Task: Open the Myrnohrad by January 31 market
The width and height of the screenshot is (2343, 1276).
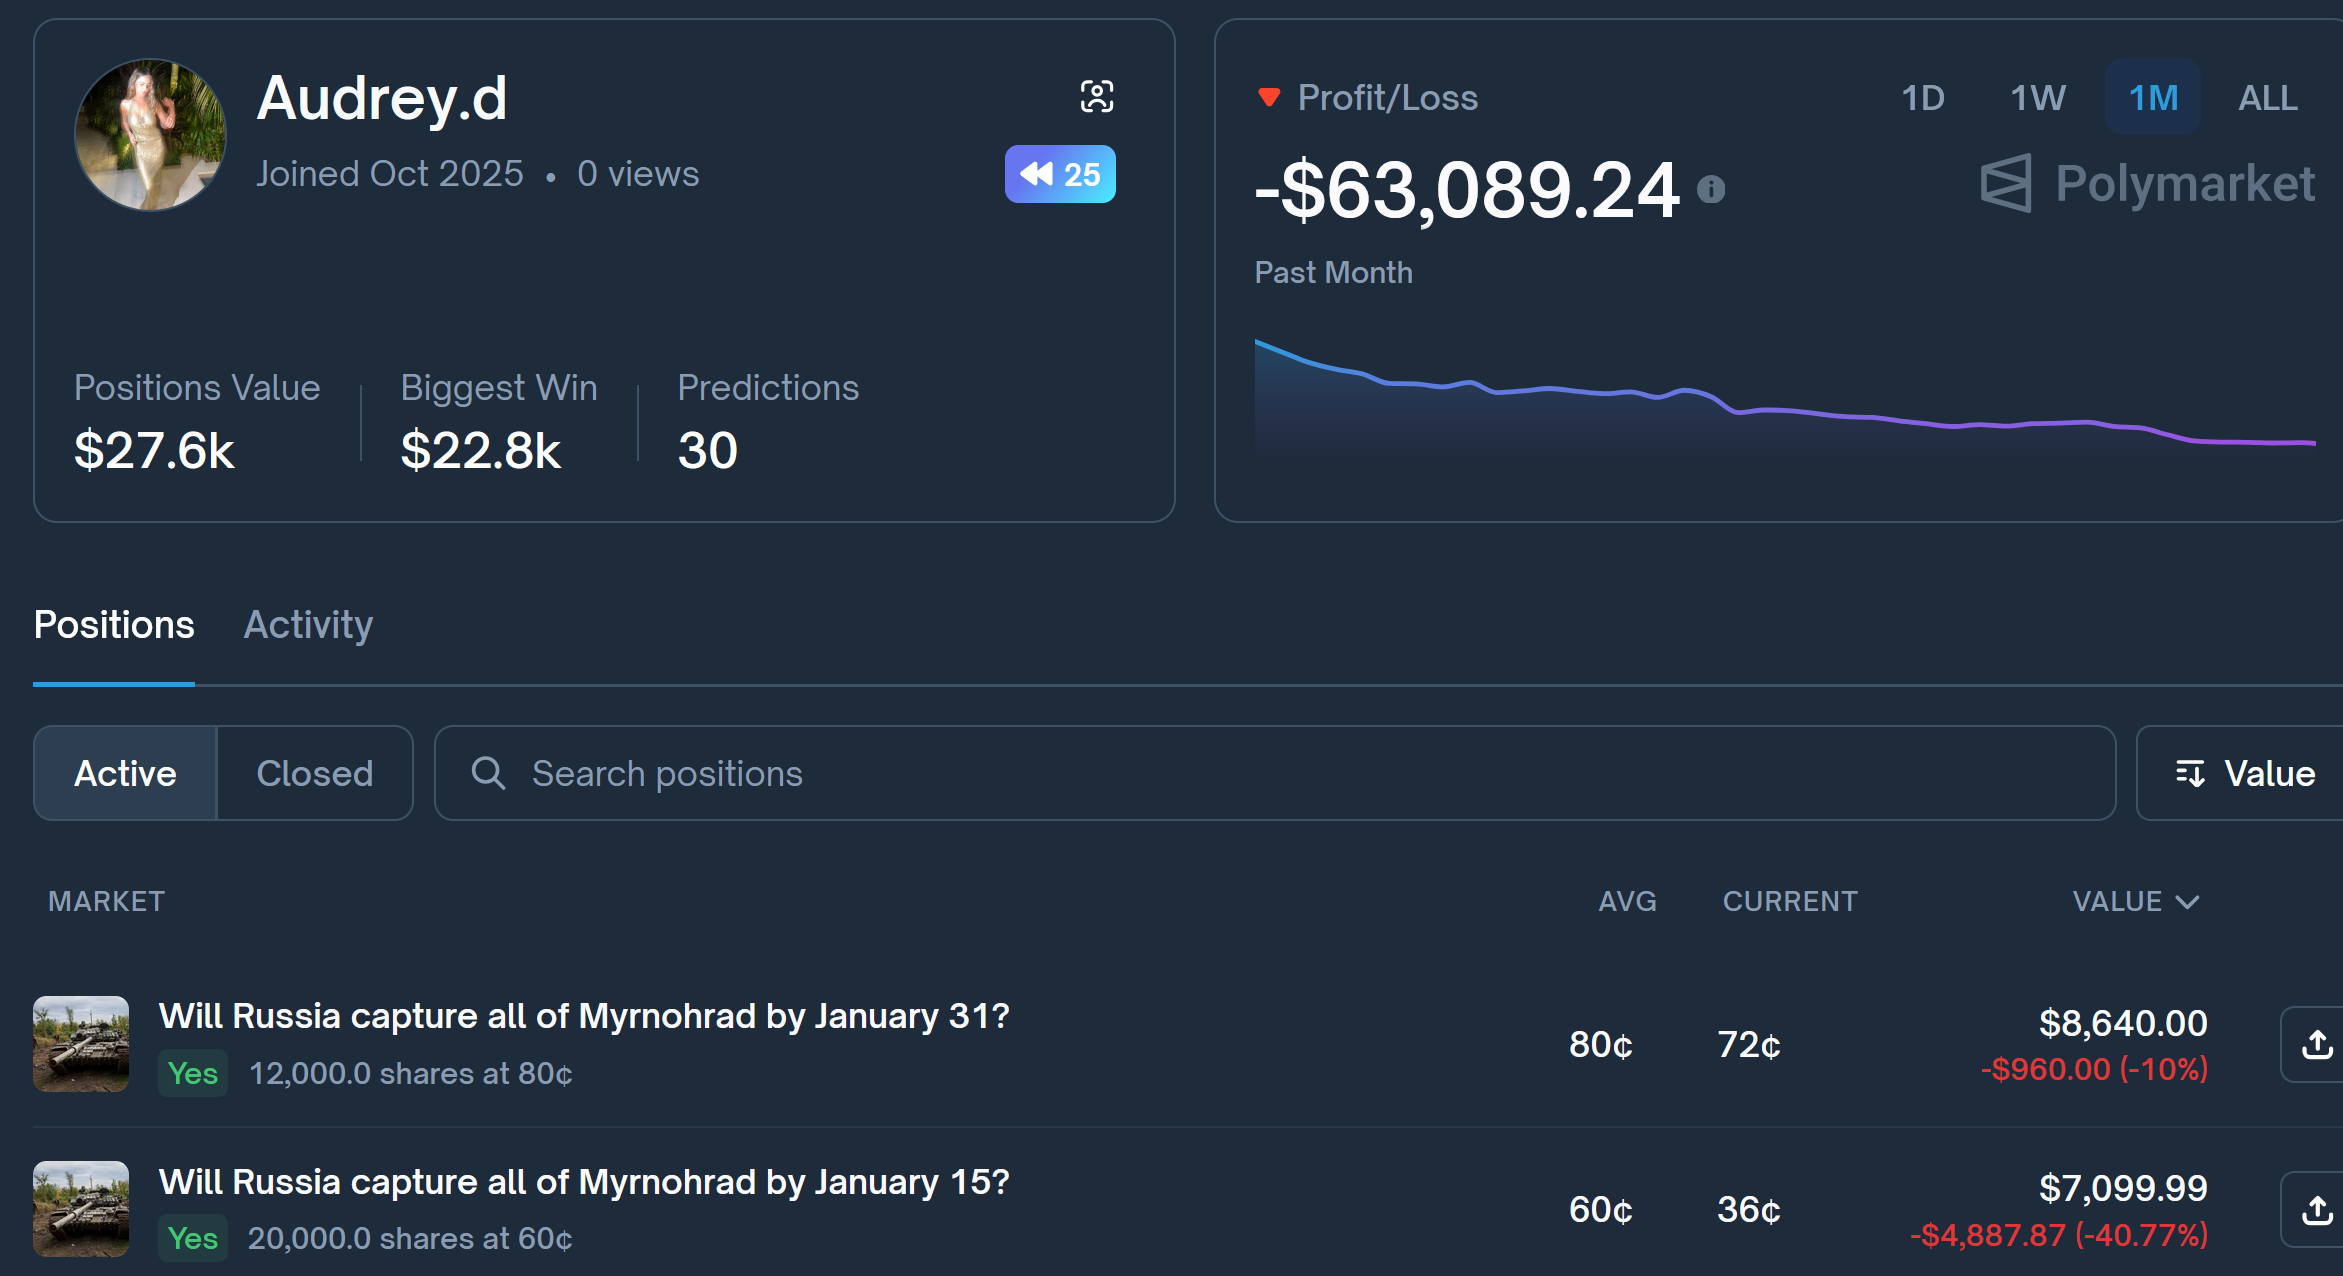Action: click(584, 1016)
